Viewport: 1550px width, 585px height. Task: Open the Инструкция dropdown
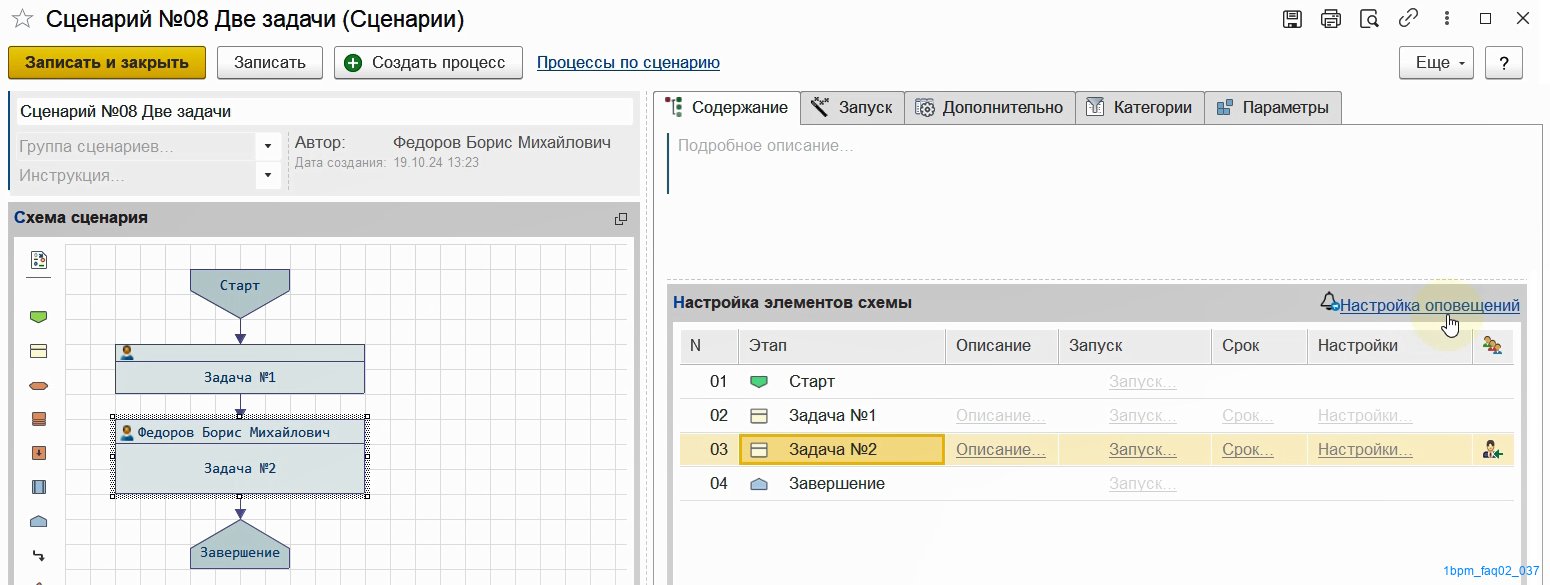267,176
